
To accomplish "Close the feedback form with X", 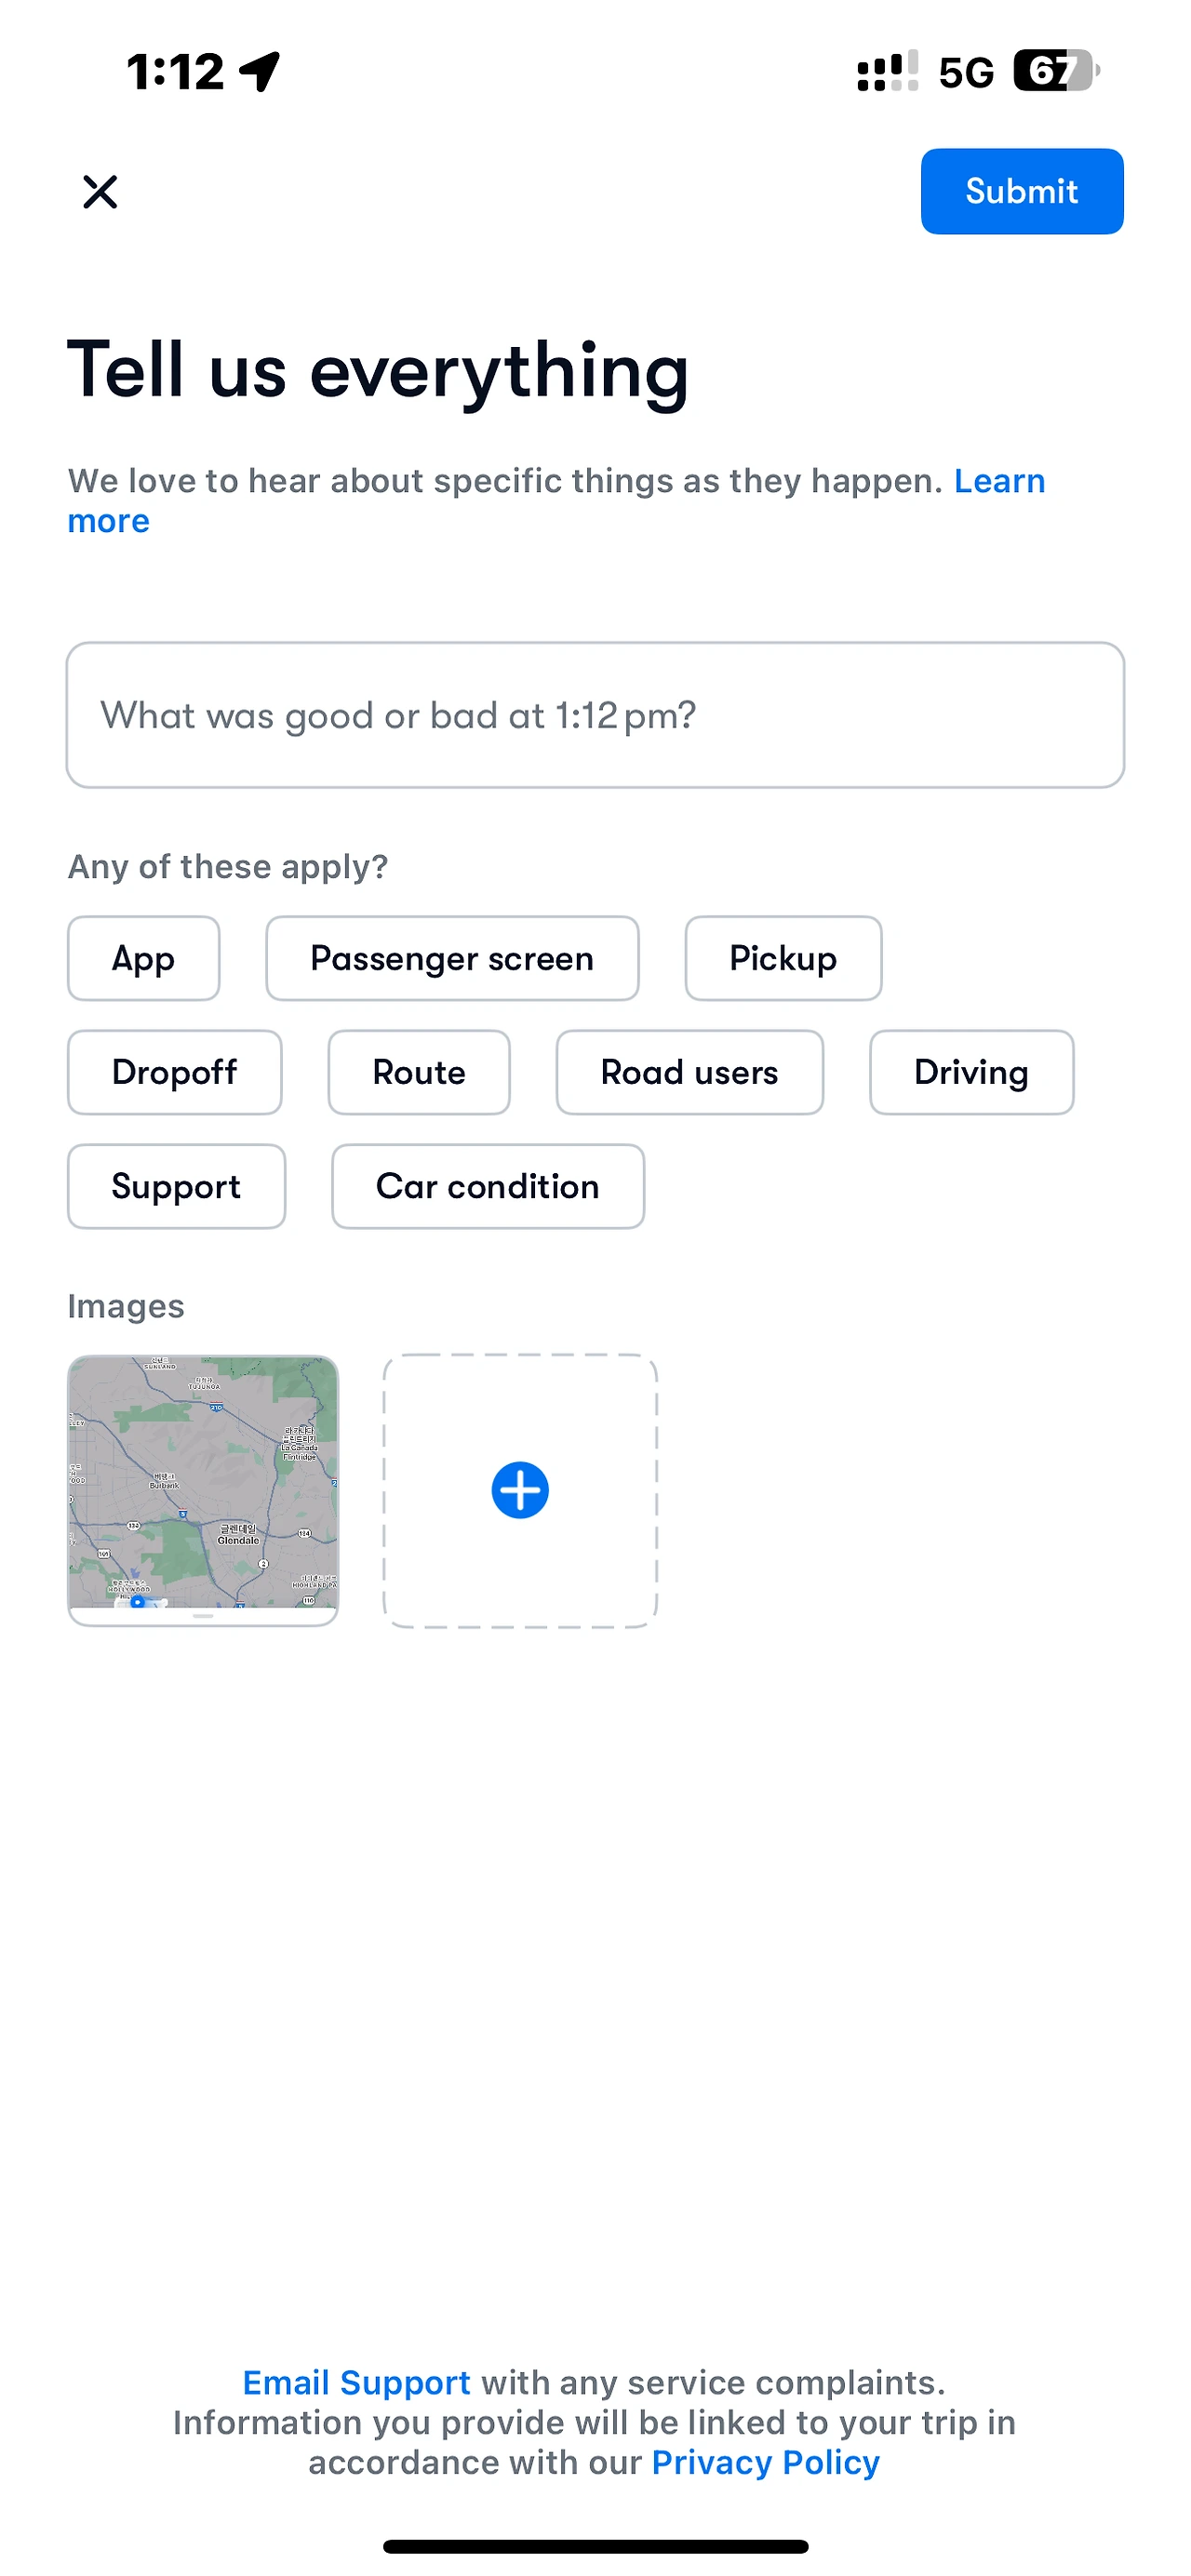I will pos(100,191).
